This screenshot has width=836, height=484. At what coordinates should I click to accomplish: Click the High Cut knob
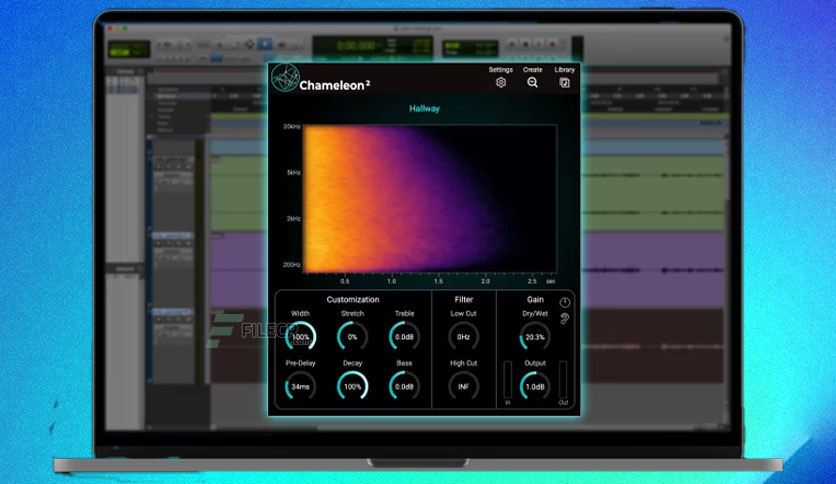[x=463, y=386]
